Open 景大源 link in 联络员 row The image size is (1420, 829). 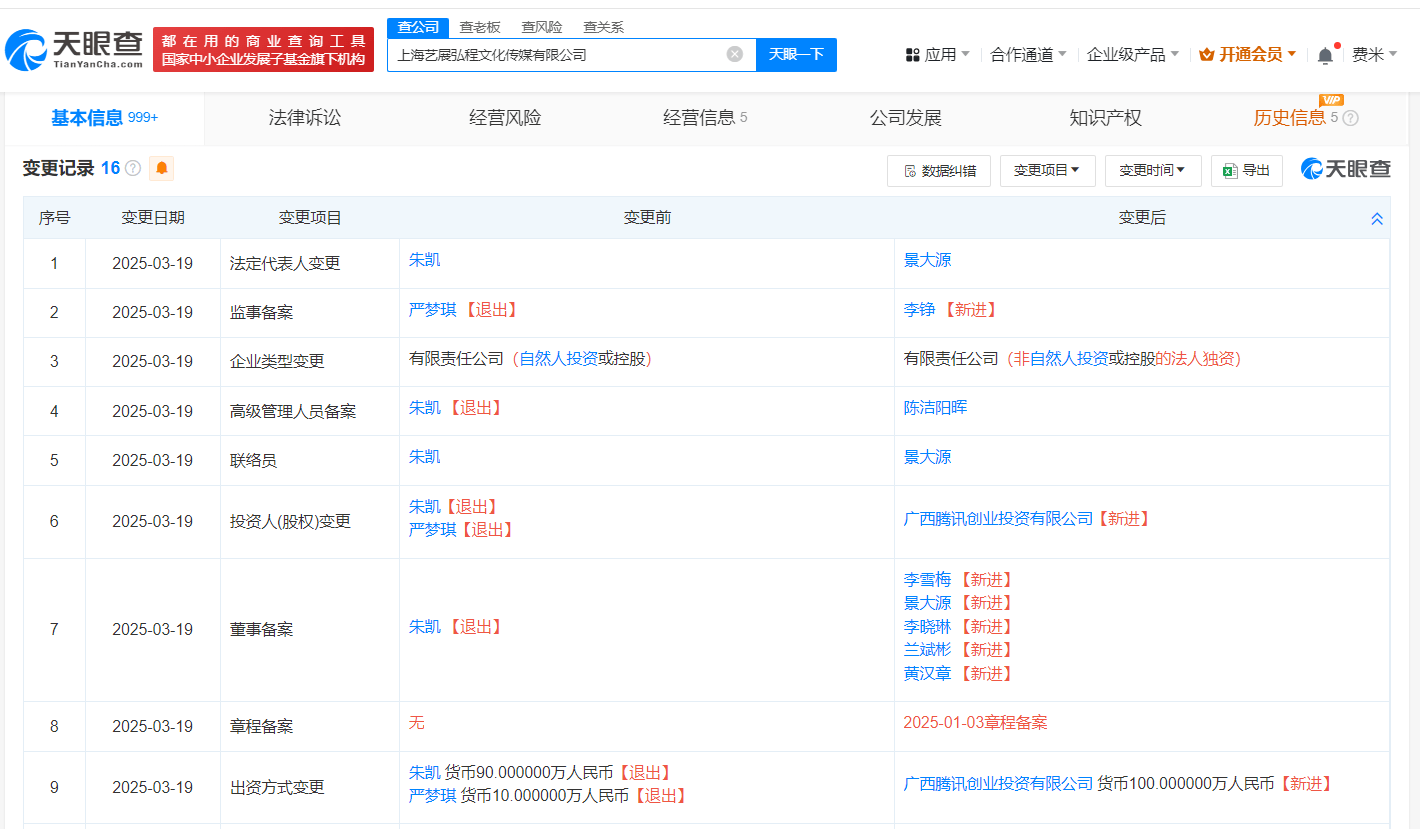pyautogui.click(x=927, y=456)
